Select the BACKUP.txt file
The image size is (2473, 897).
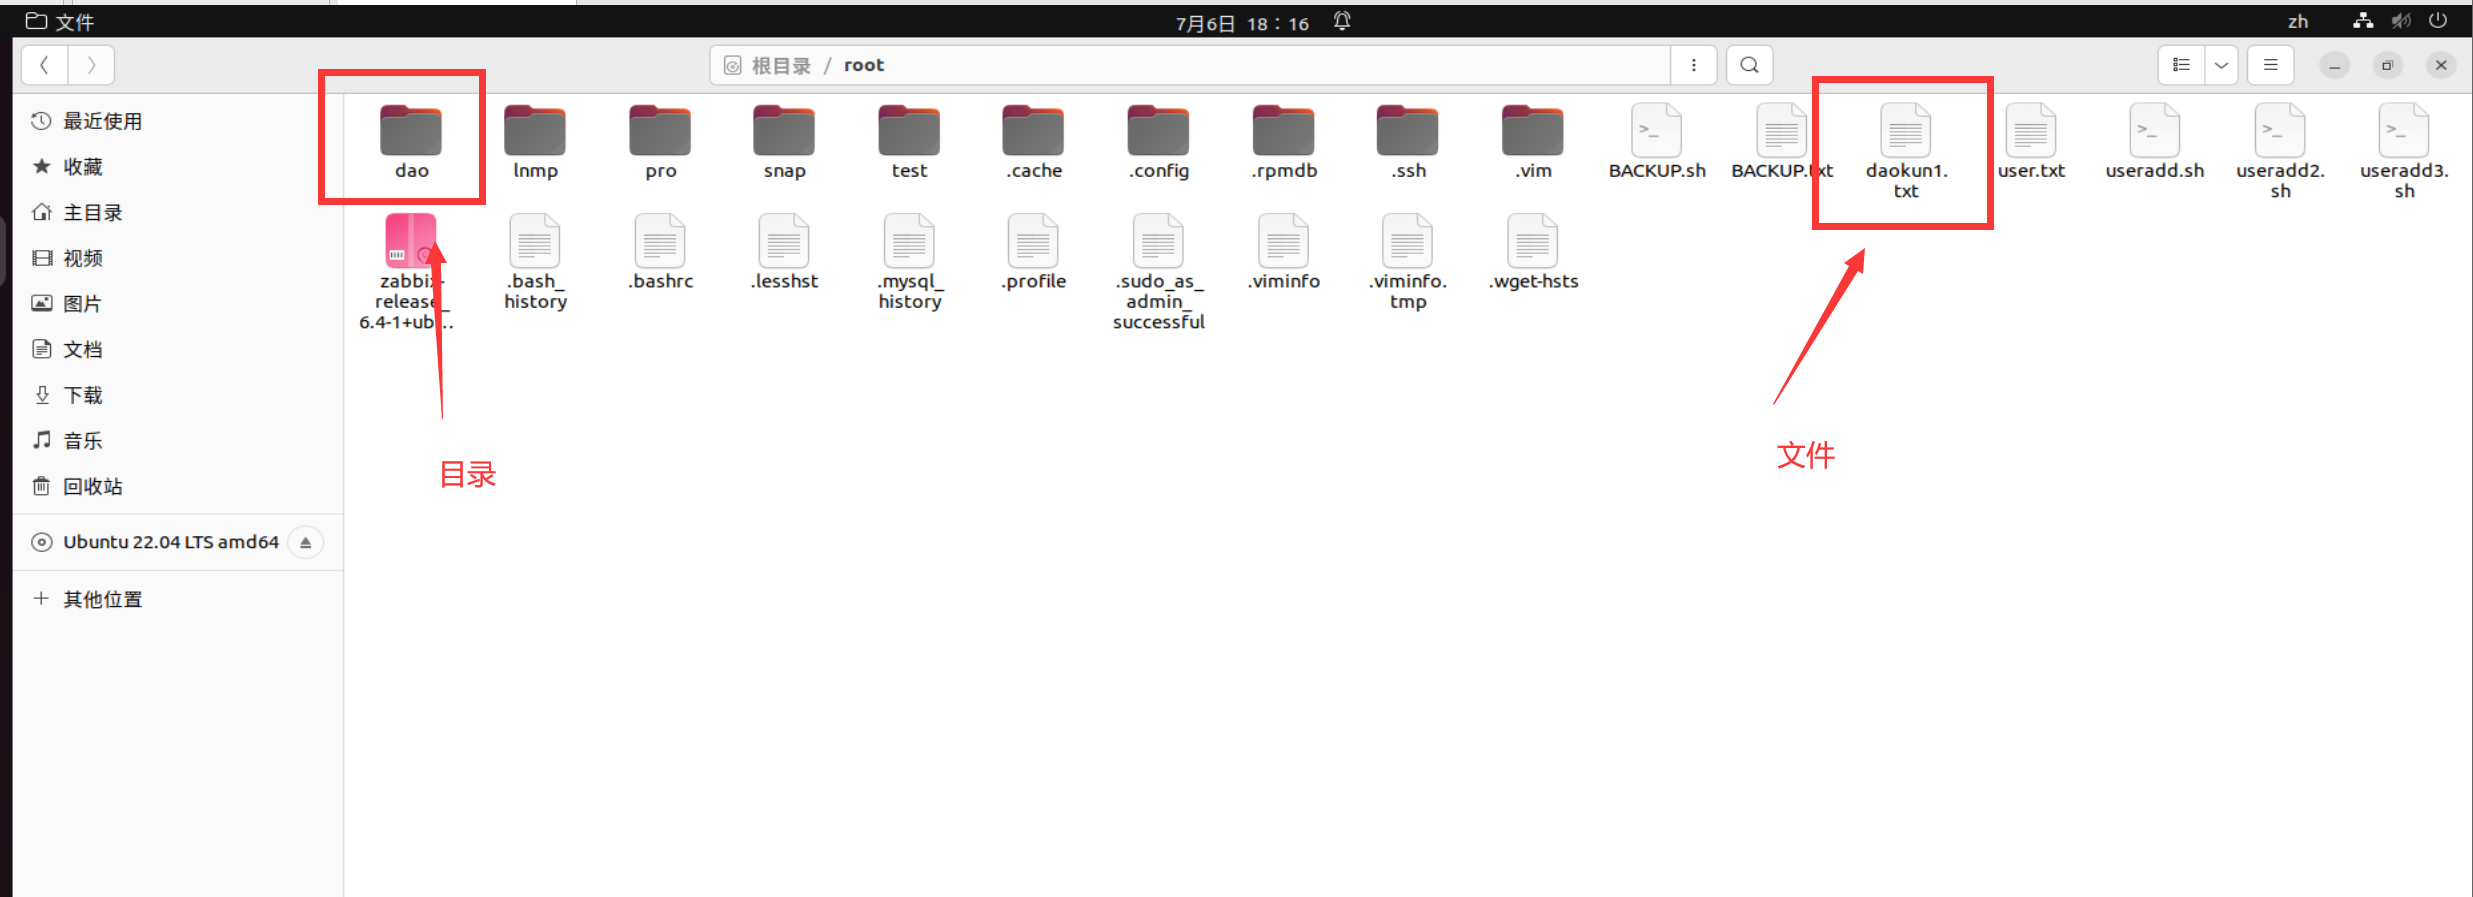tap(1781, 142)
